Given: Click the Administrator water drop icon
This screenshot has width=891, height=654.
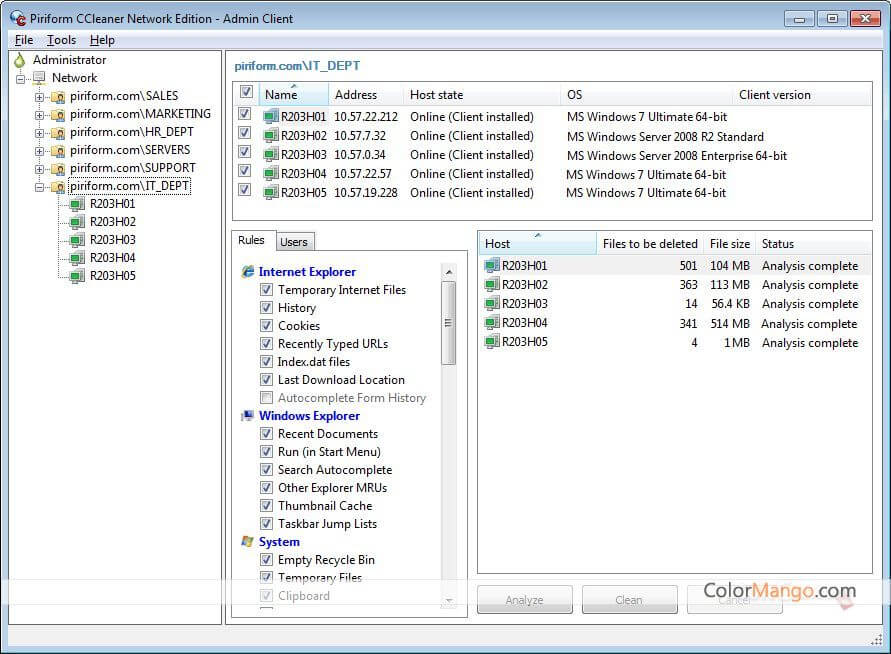Looking at the screenshot, I should tap(19, 60).
